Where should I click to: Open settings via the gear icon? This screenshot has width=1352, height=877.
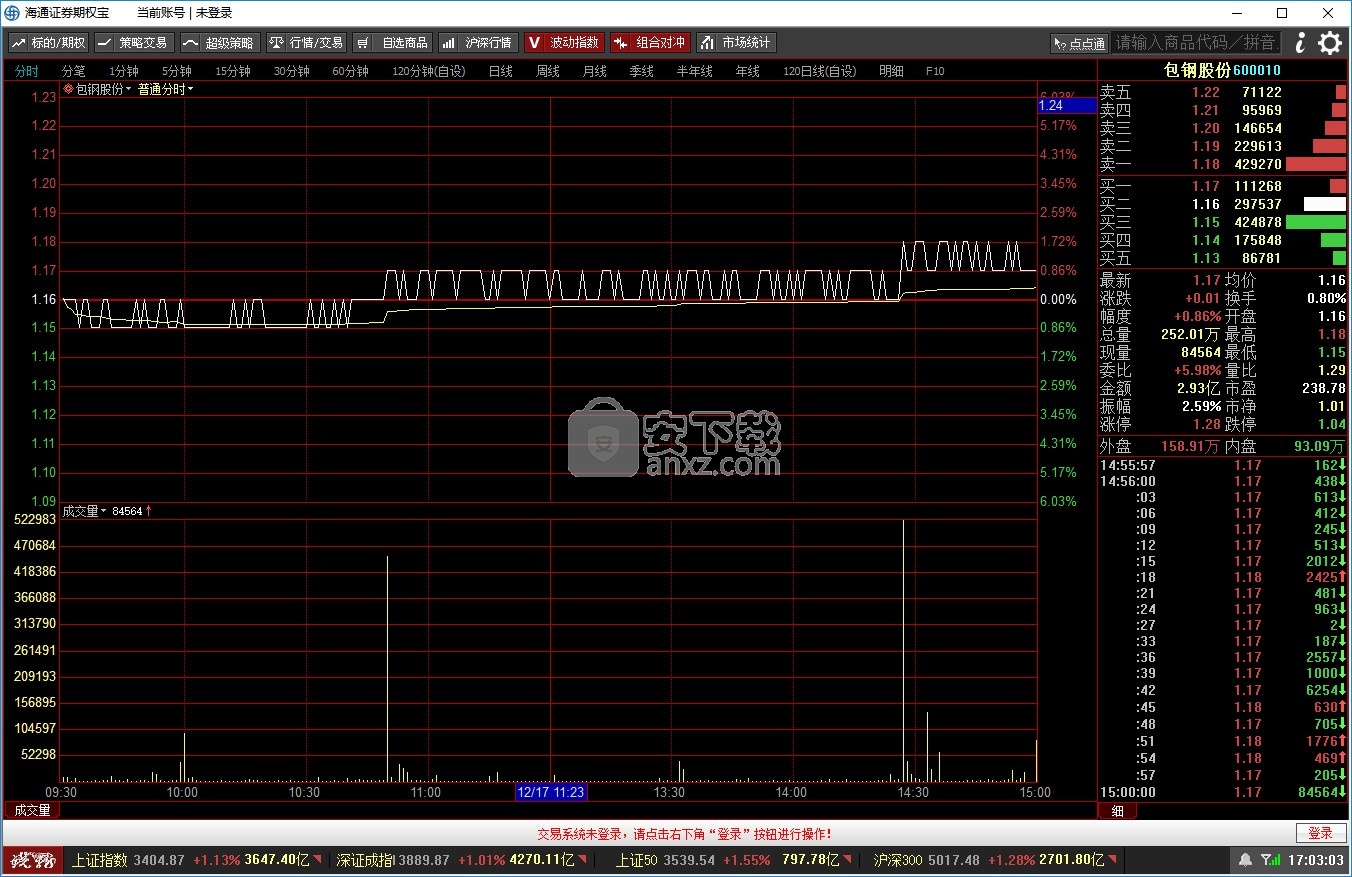tap(1329, 43)
